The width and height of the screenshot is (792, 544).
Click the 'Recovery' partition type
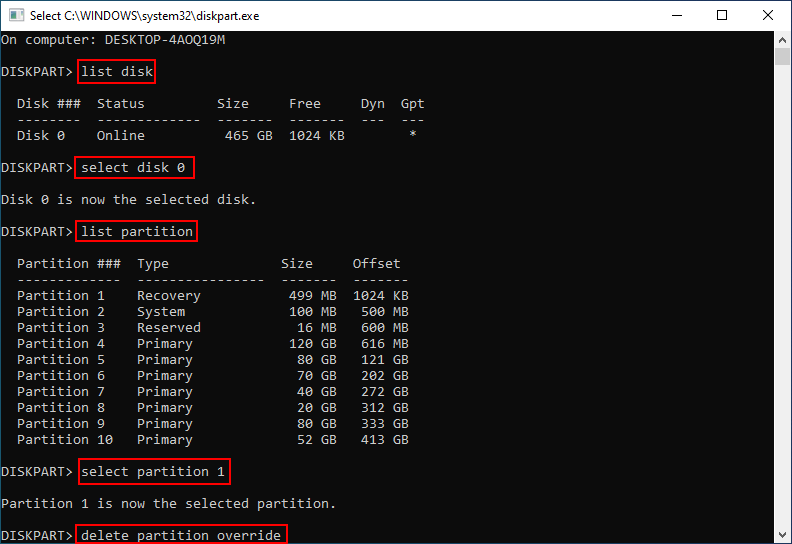tap(169, 295)
